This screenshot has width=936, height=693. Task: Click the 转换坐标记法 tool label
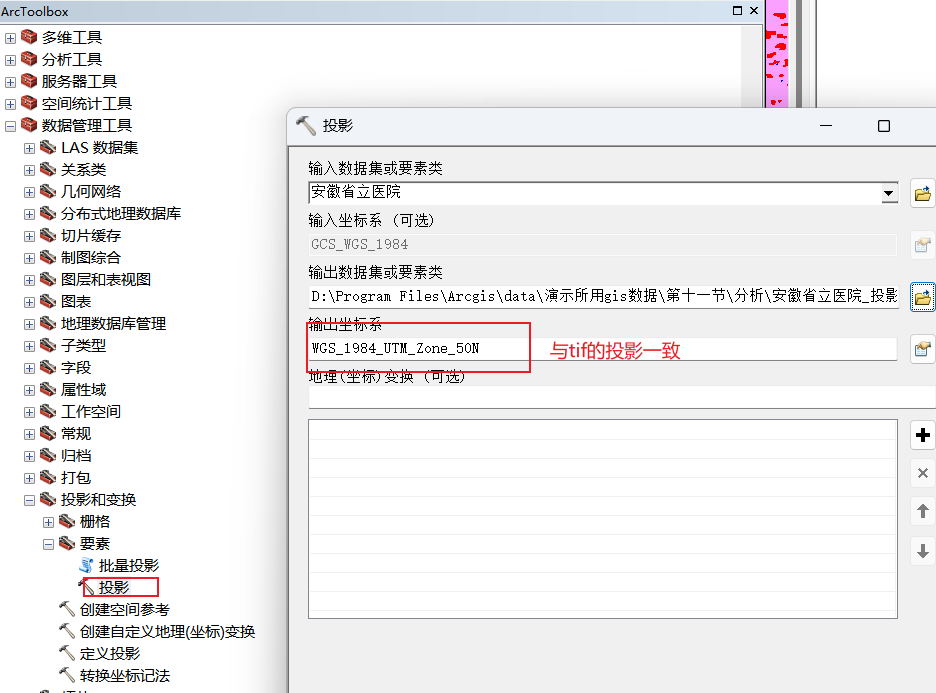click(x=125, y=676)
